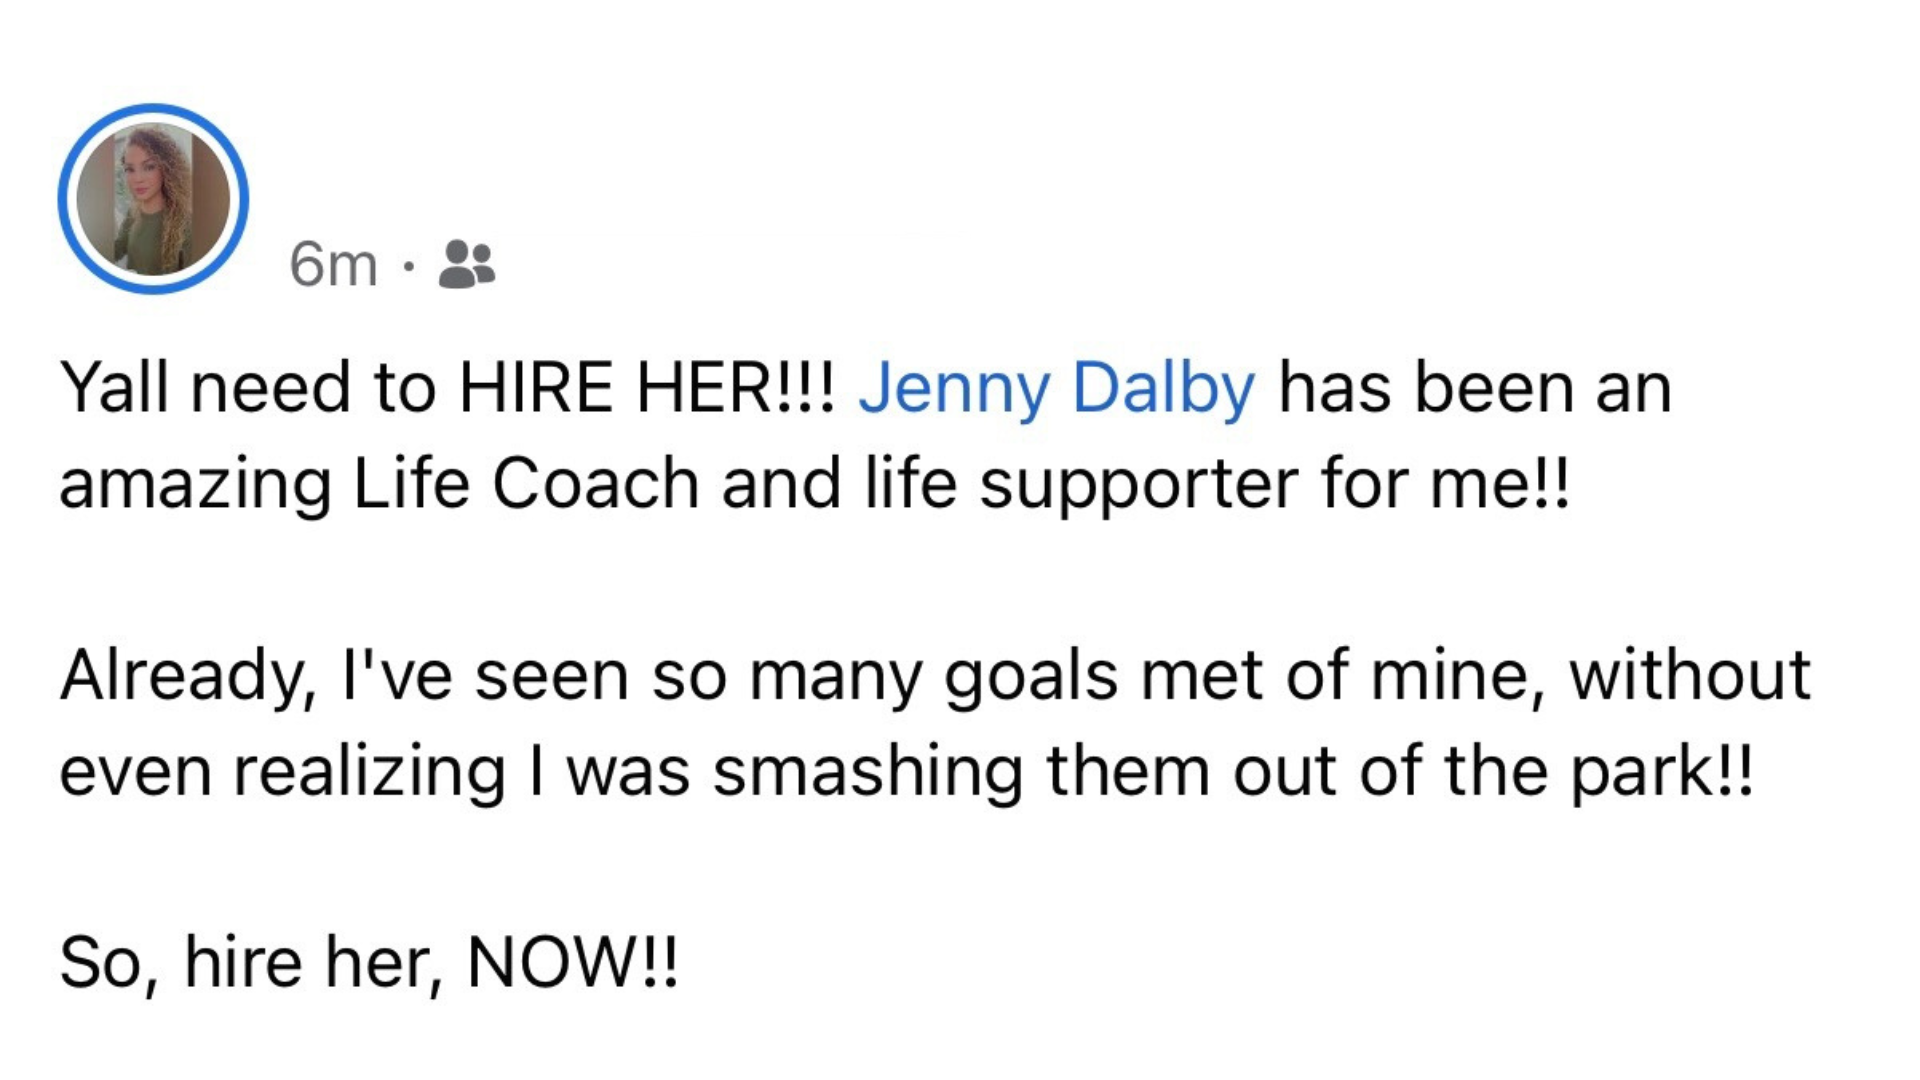This screenshot has height=1080, width=1920.
Task: Click the words "has been an" after the name
Action: pos(1475,388)
